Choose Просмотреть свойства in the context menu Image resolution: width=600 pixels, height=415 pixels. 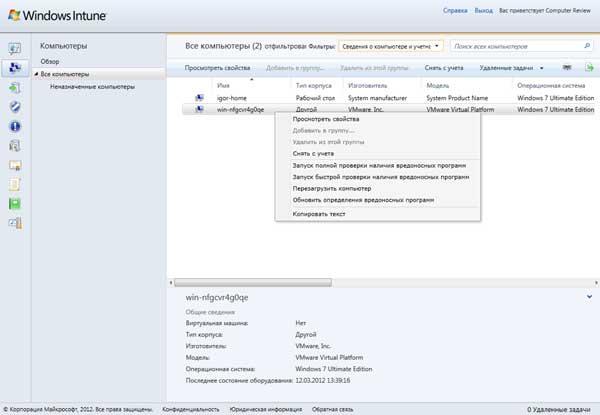point(326,119)
